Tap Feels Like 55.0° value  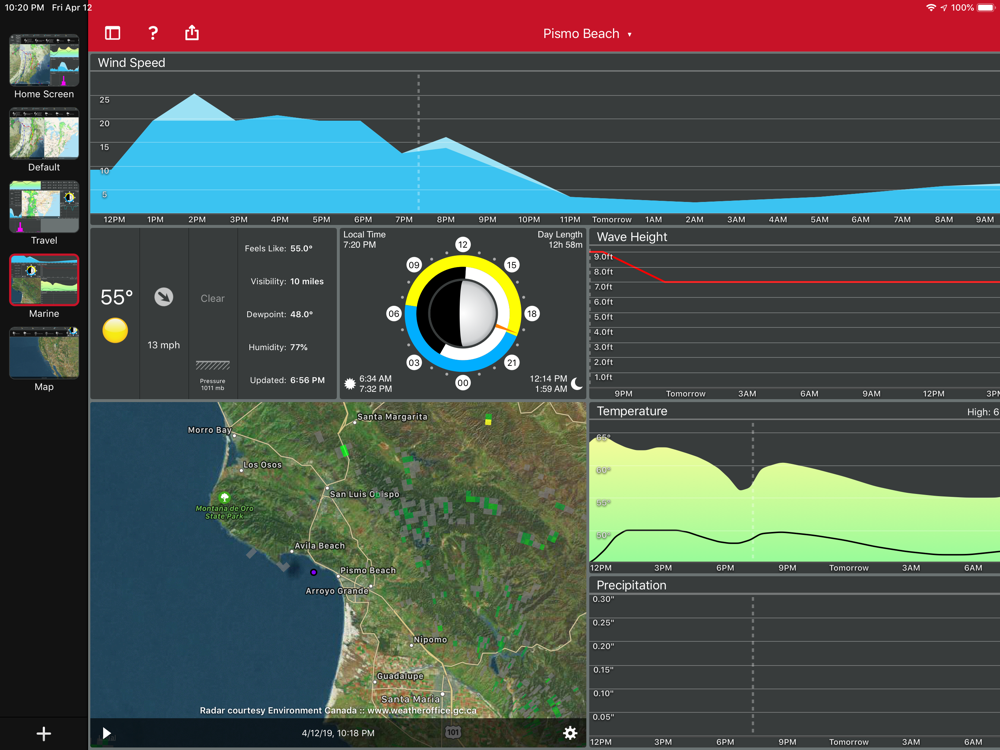click(301, 249)
